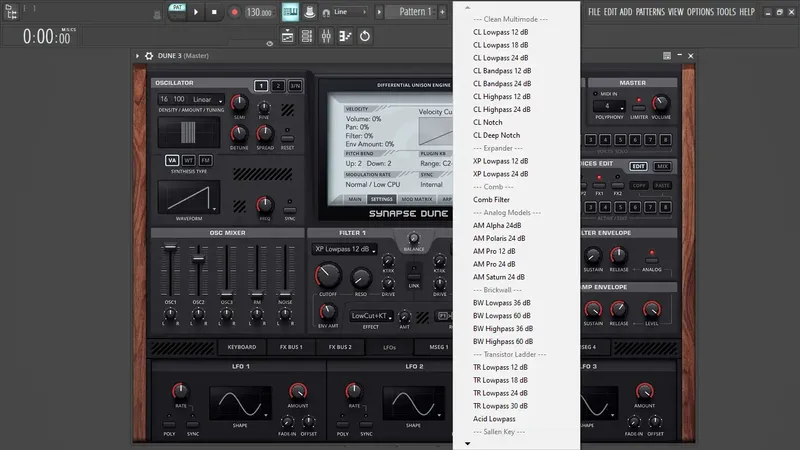This screenshot has width=800, height=450.
Task: Select CL Lowpass 12 dB filter
Action: point(501,32)
